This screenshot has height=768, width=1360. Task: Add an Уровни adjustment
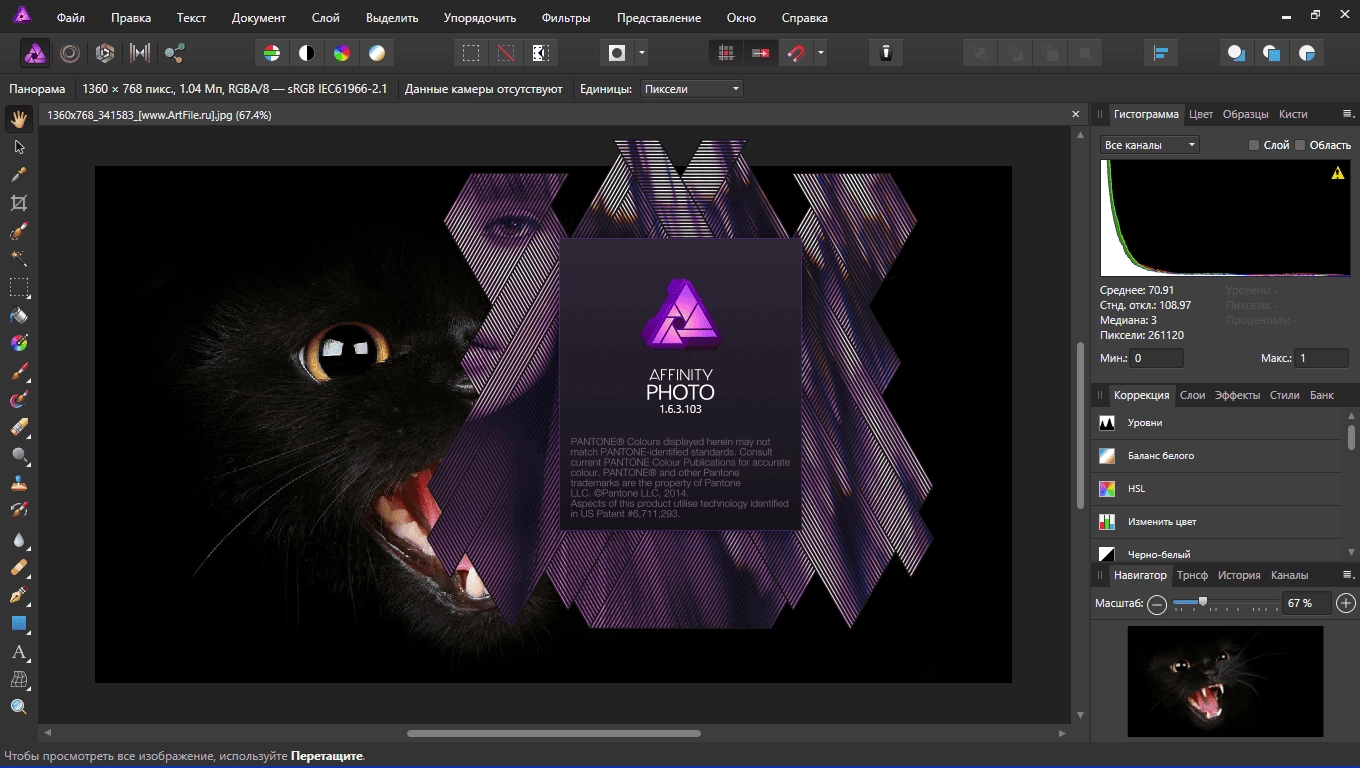click(x=1217, y=423)
